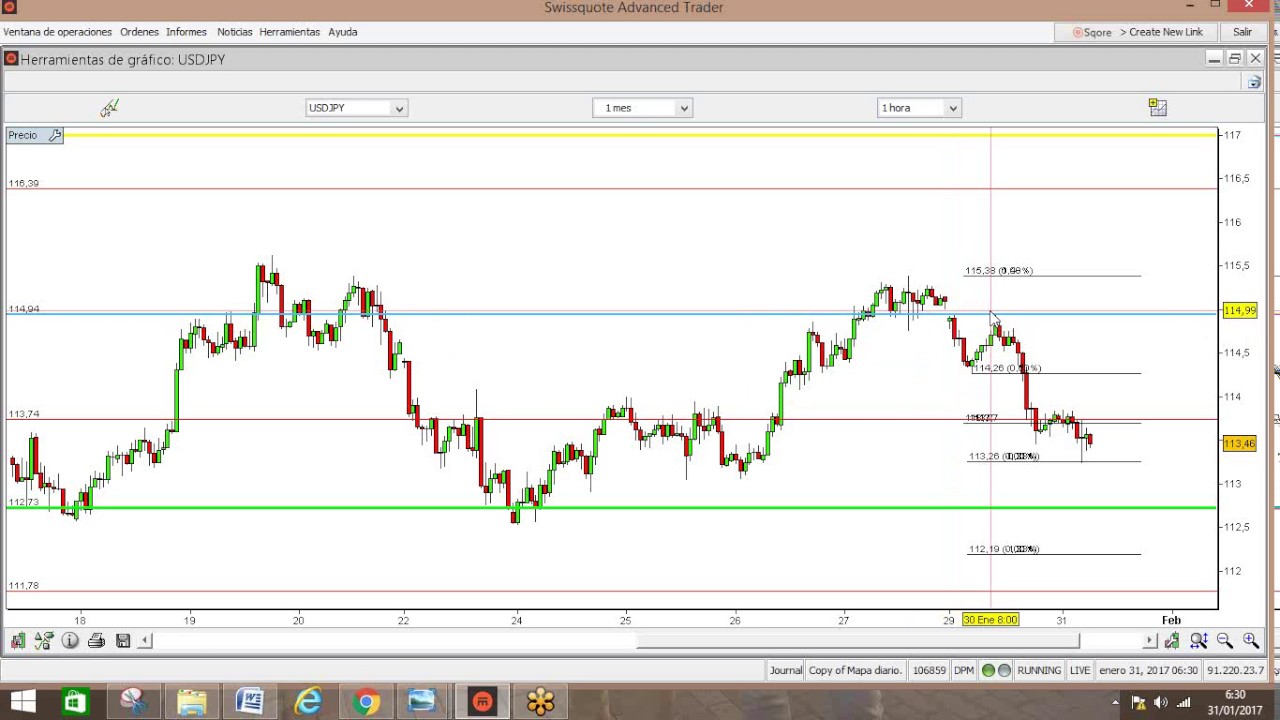
Task: Click the 112,19 Fibonacci level label
Action: (x=1003, y=549)
